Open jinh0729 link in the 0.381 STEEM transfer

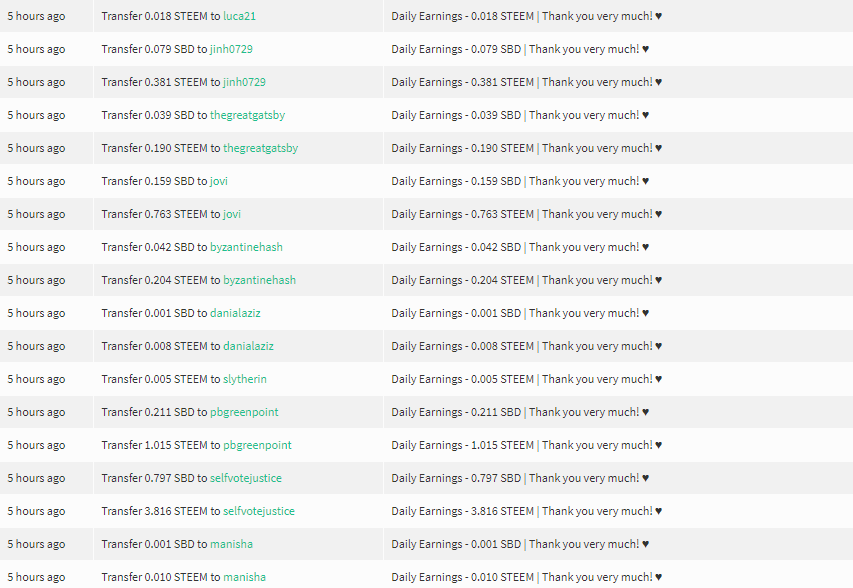click(244, 82)
